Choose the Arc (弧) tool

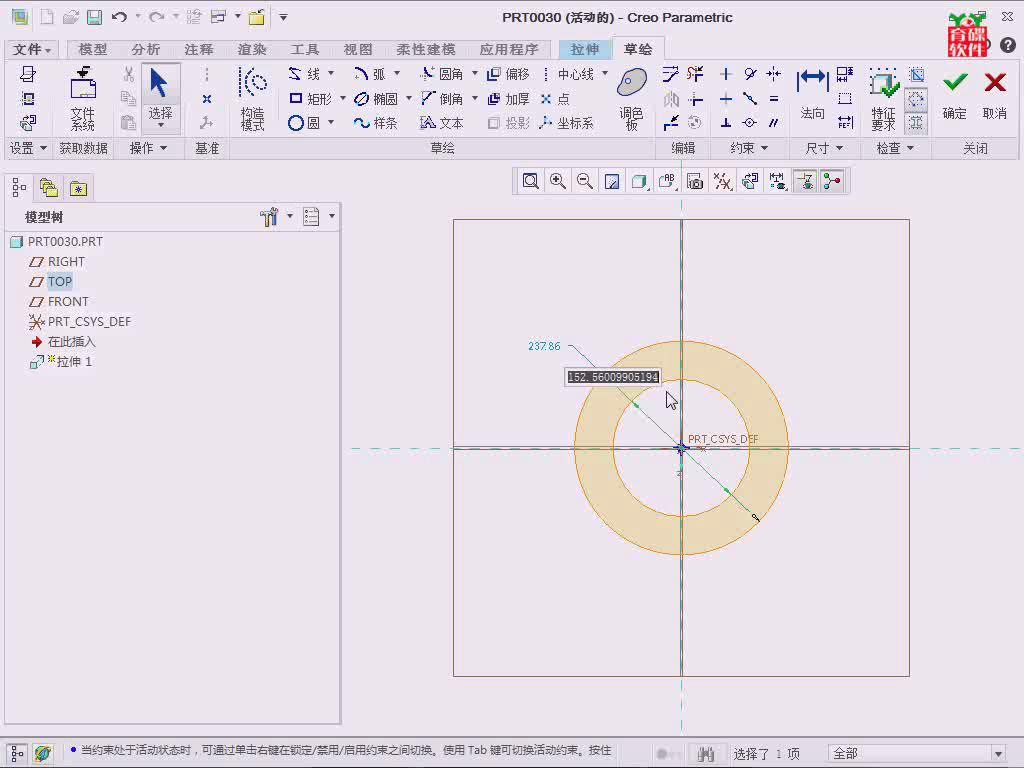[370, 74]
